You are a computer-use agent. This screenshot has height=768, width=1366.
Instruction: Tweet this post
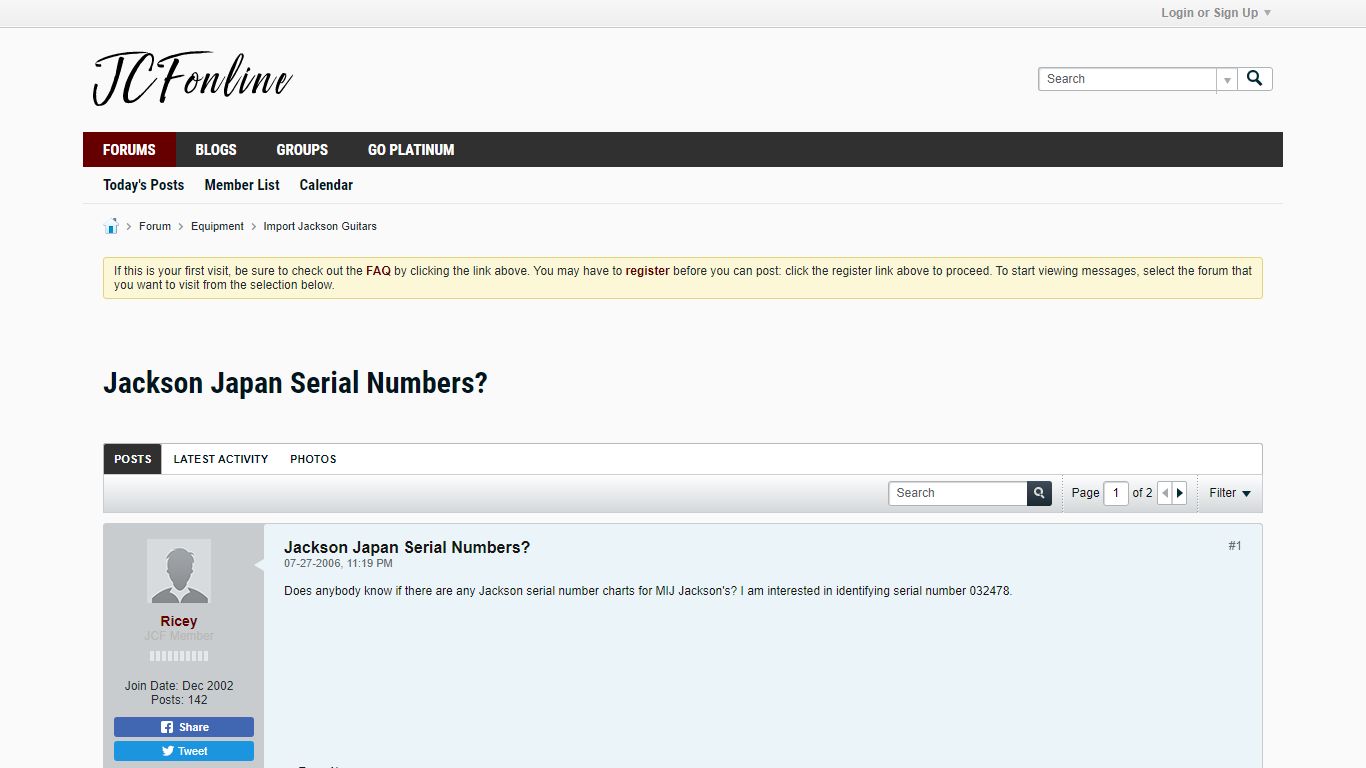pyautogui.click(x=184, y=751)
